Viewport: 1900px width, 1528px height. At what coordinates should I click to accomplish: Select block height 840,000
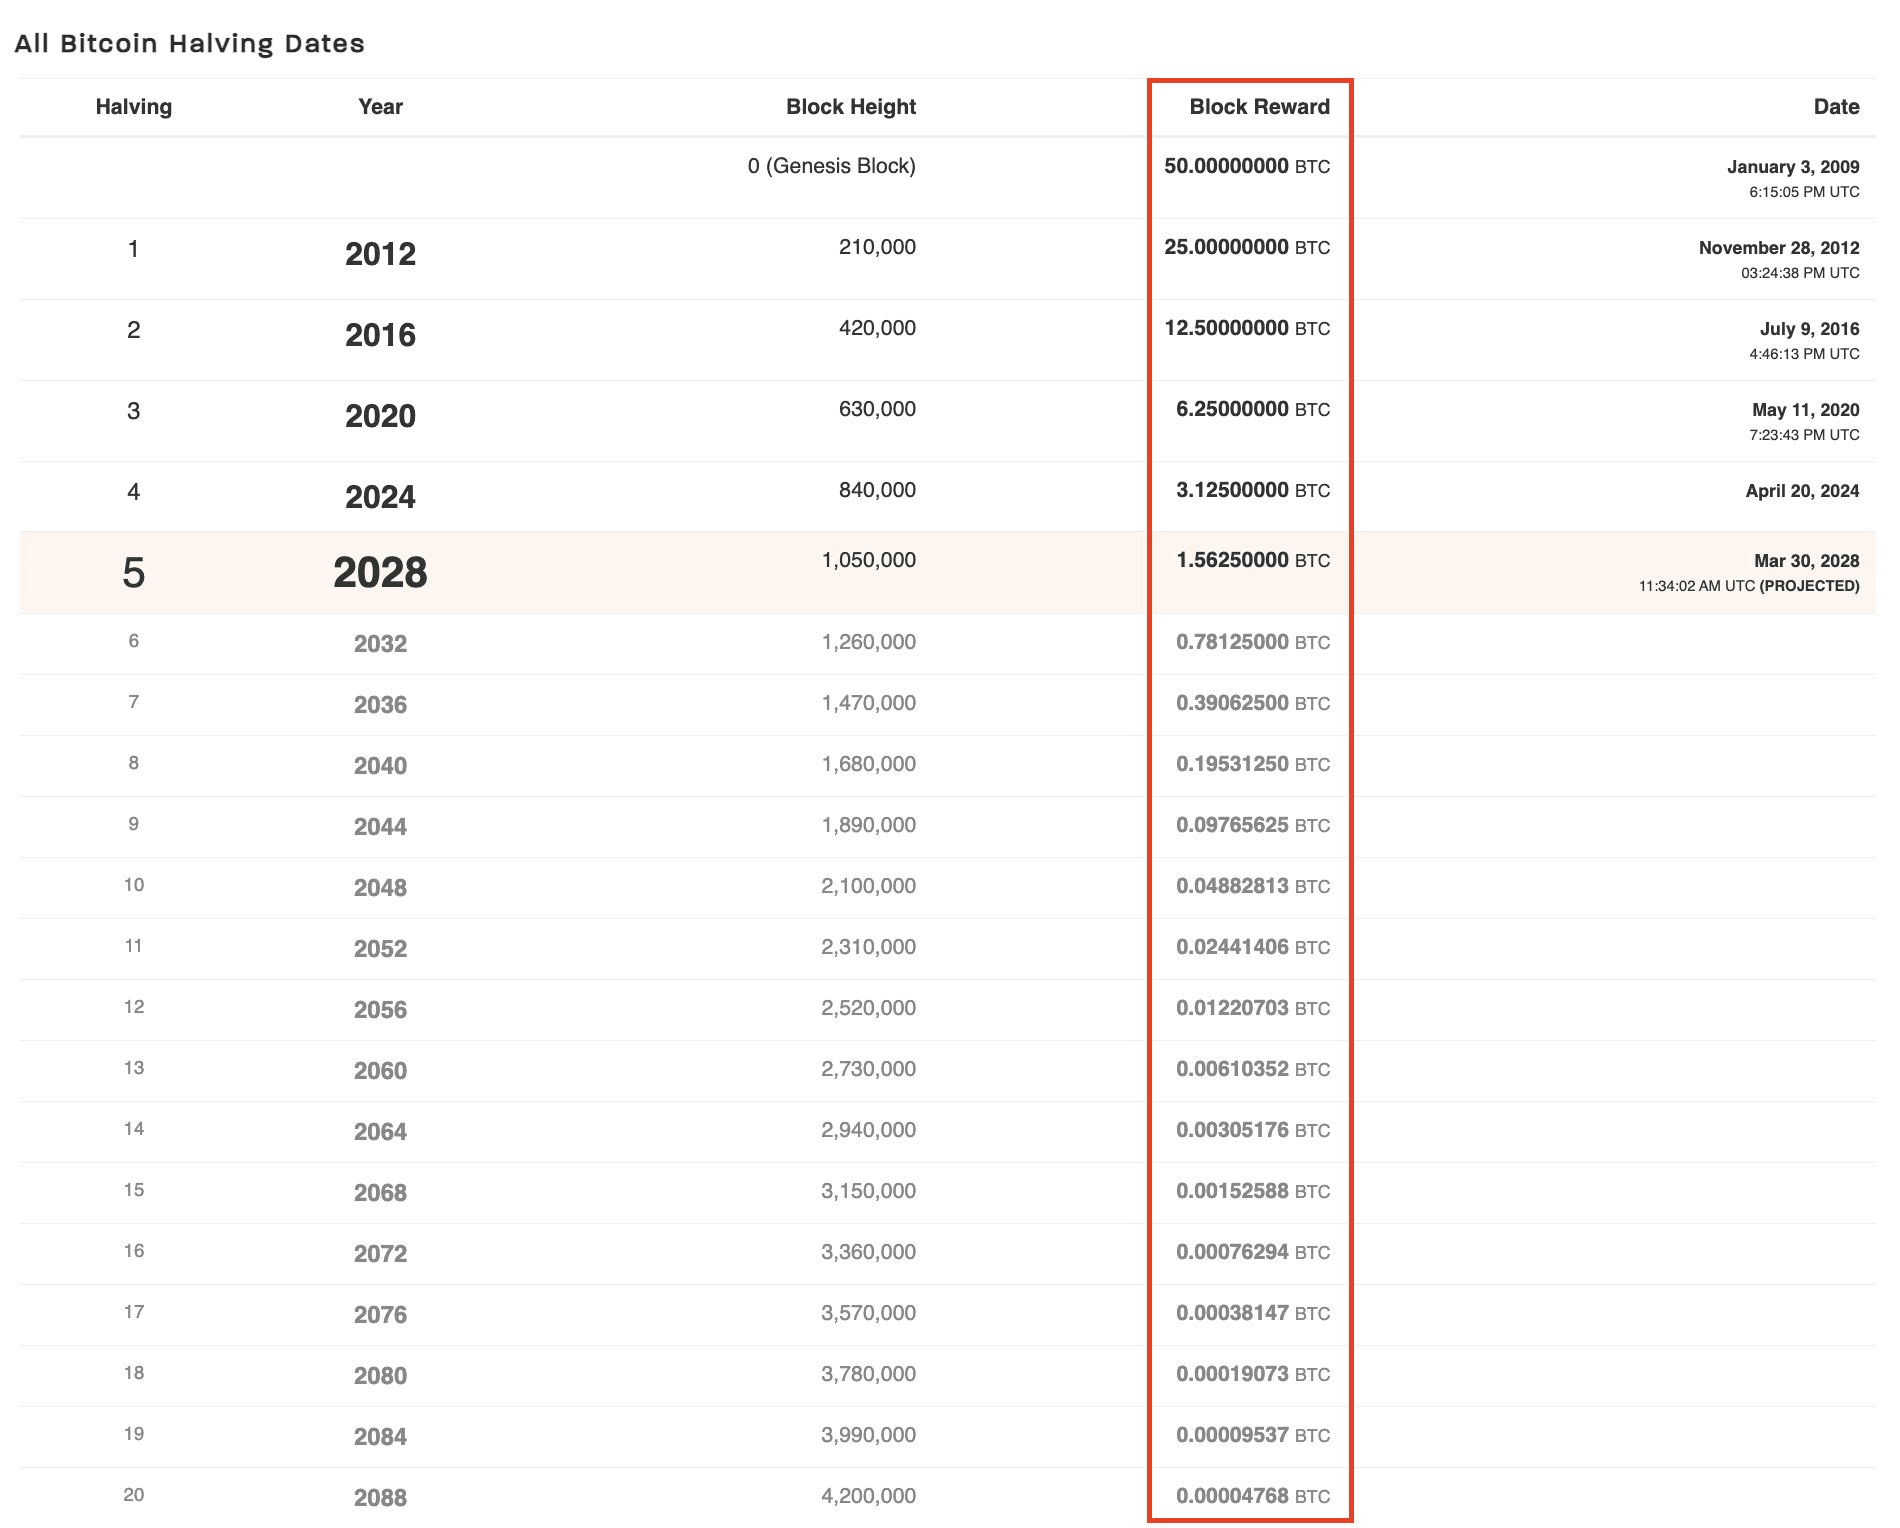point(877,490)
